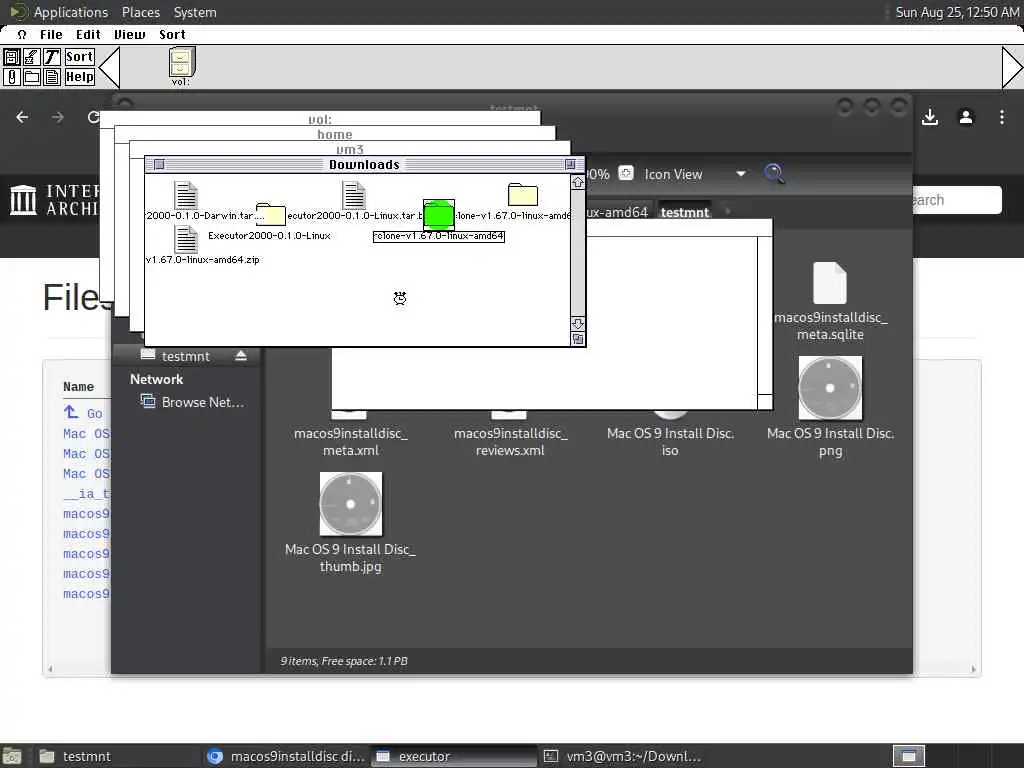Click the browser back arrow
This screenshot has width=1024, height=768.
pos(22,117)
